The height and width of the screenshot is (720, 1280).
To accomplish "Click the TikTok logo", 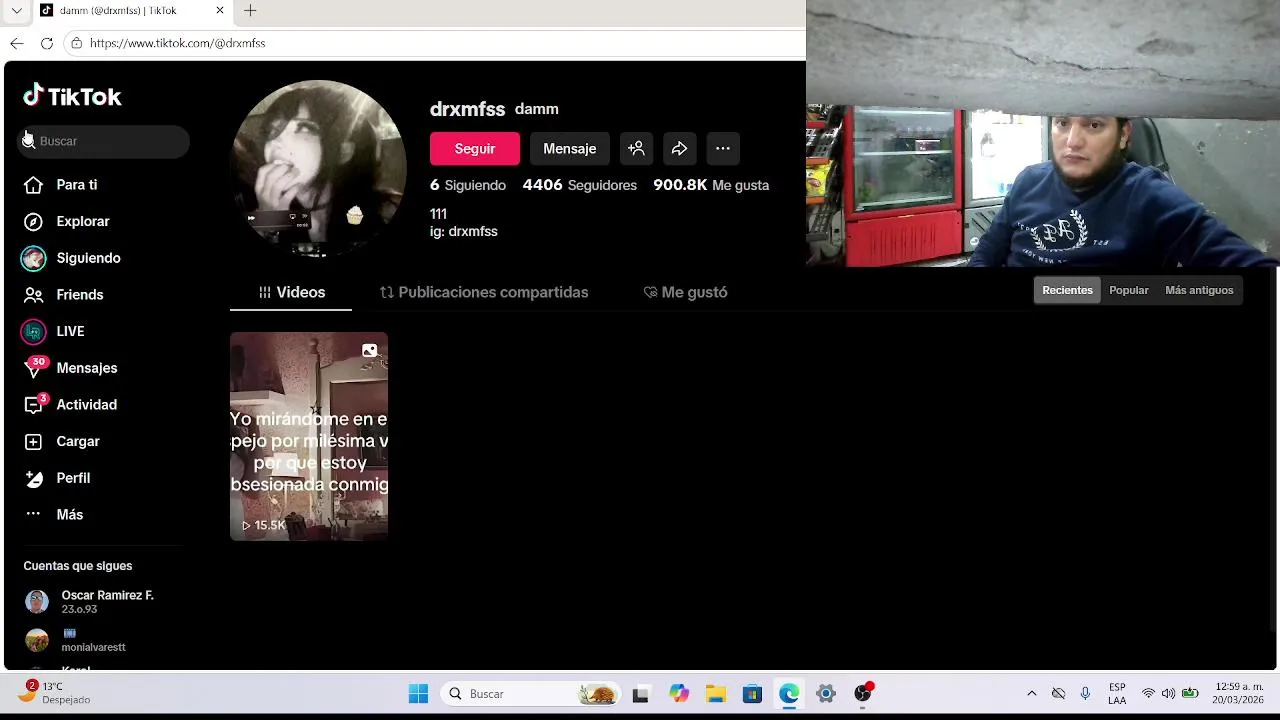I will coord(72,96).
